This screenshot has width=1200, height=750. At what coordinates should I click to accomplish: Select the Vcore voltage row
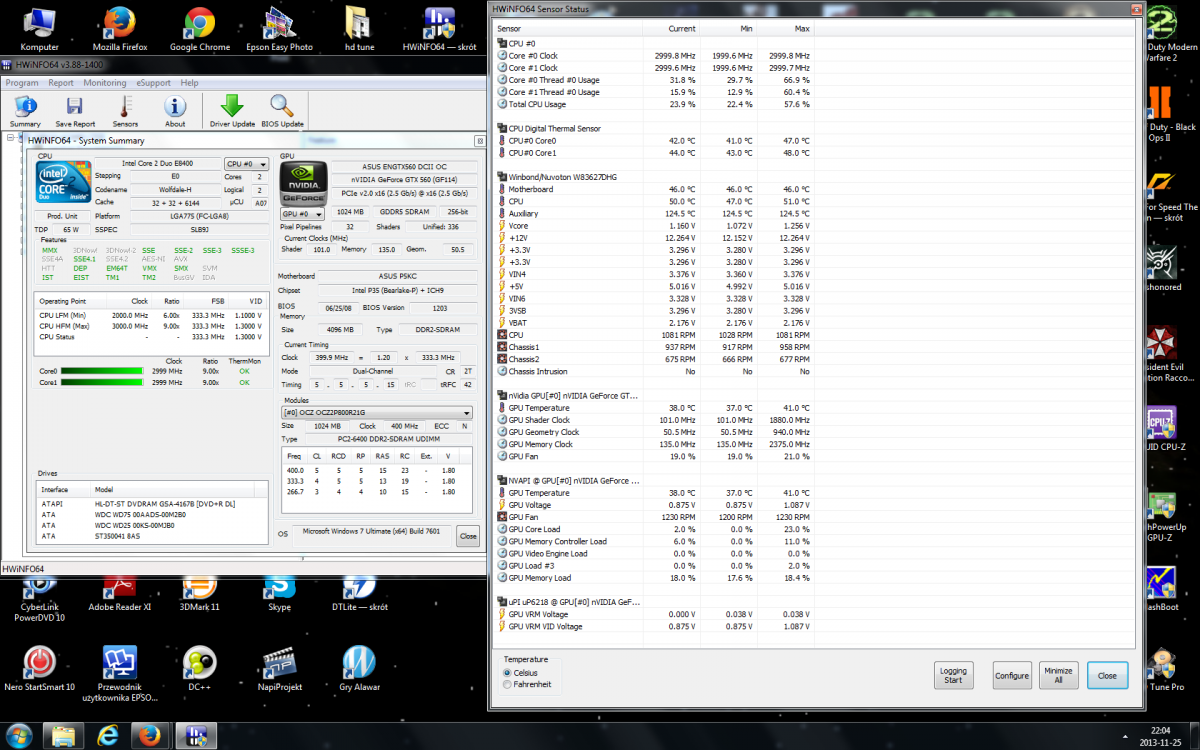655,226
